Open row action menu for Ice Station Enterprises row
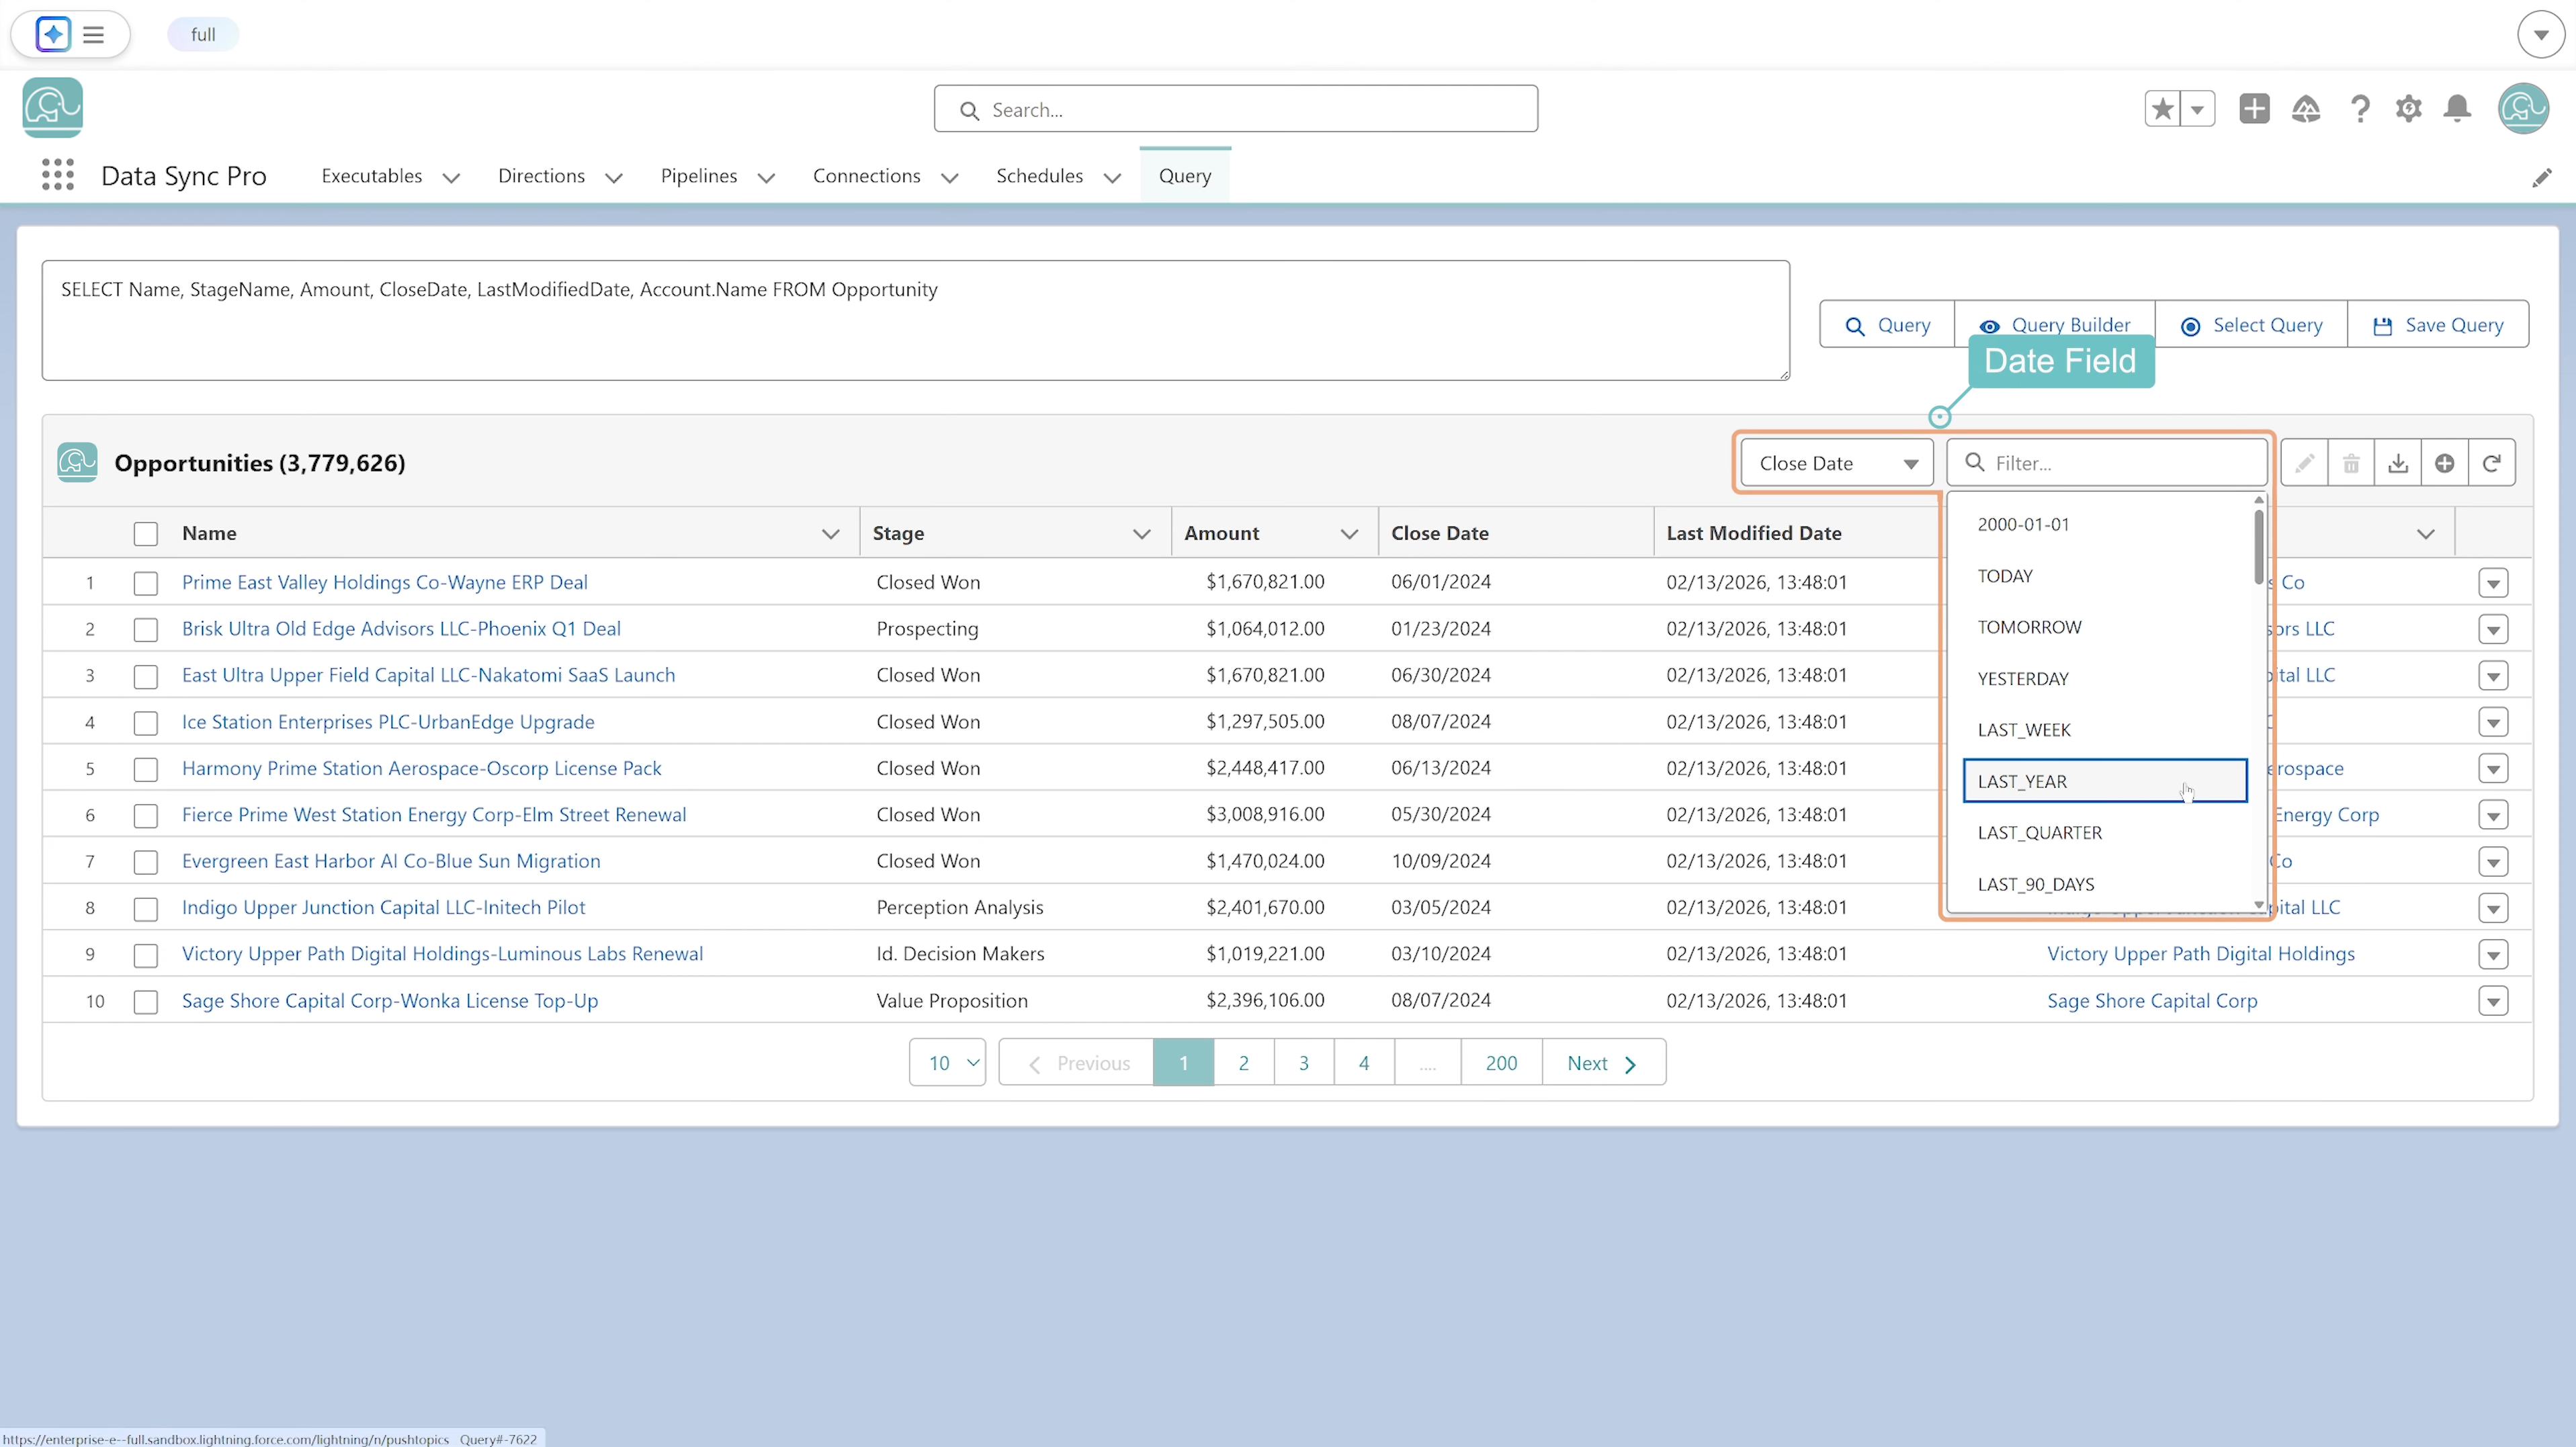Screen dimensions: 2576x1447 pos(2493,722)
